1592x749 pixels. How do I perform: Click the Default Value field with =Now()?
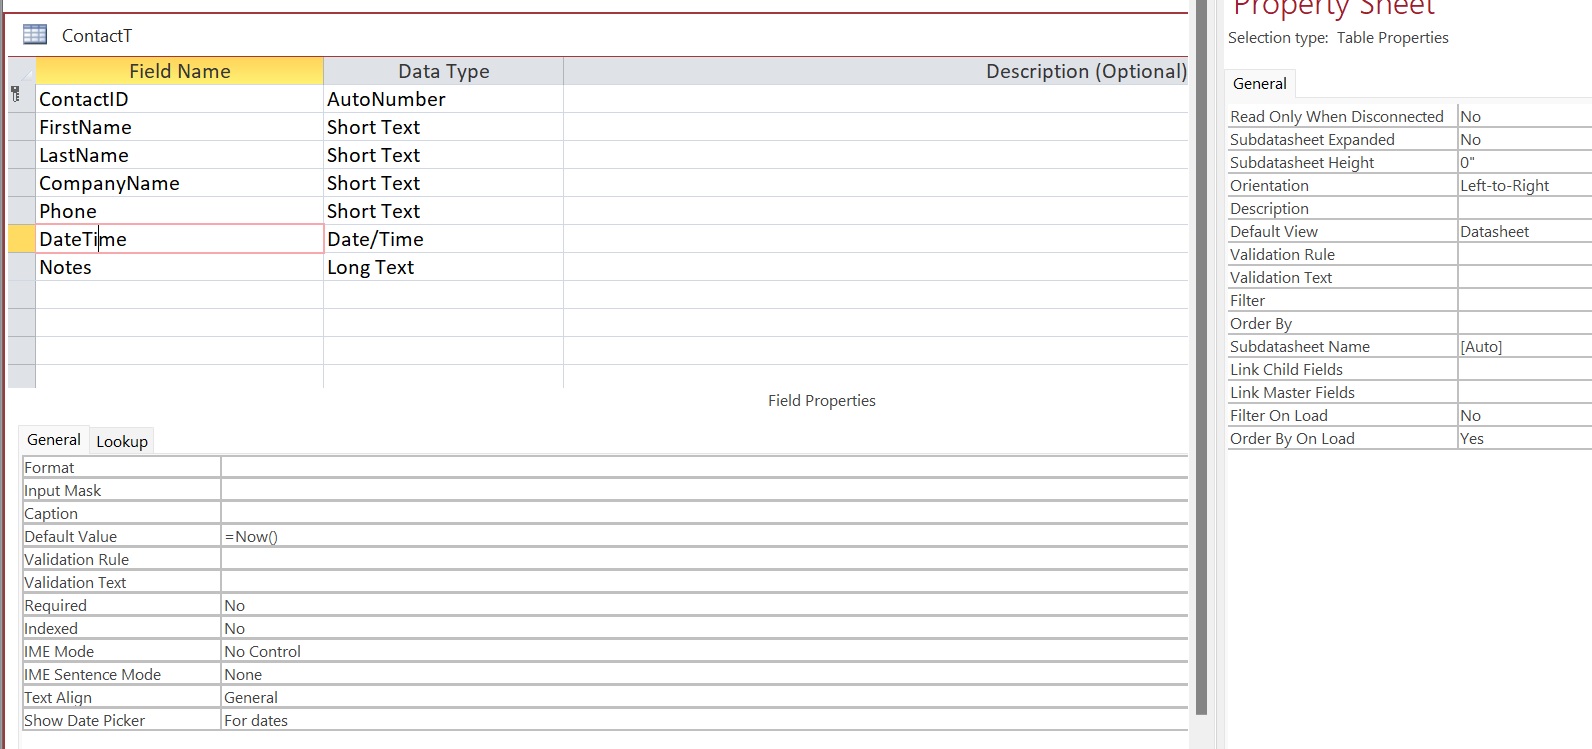700,537
